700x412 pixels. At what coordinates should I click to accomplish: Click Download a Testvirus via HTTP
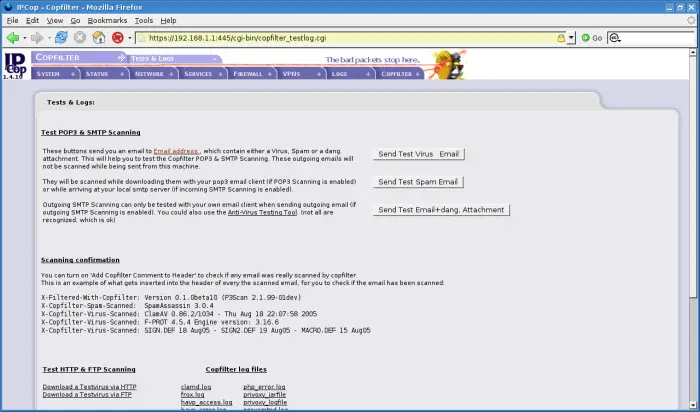[90, 387]
